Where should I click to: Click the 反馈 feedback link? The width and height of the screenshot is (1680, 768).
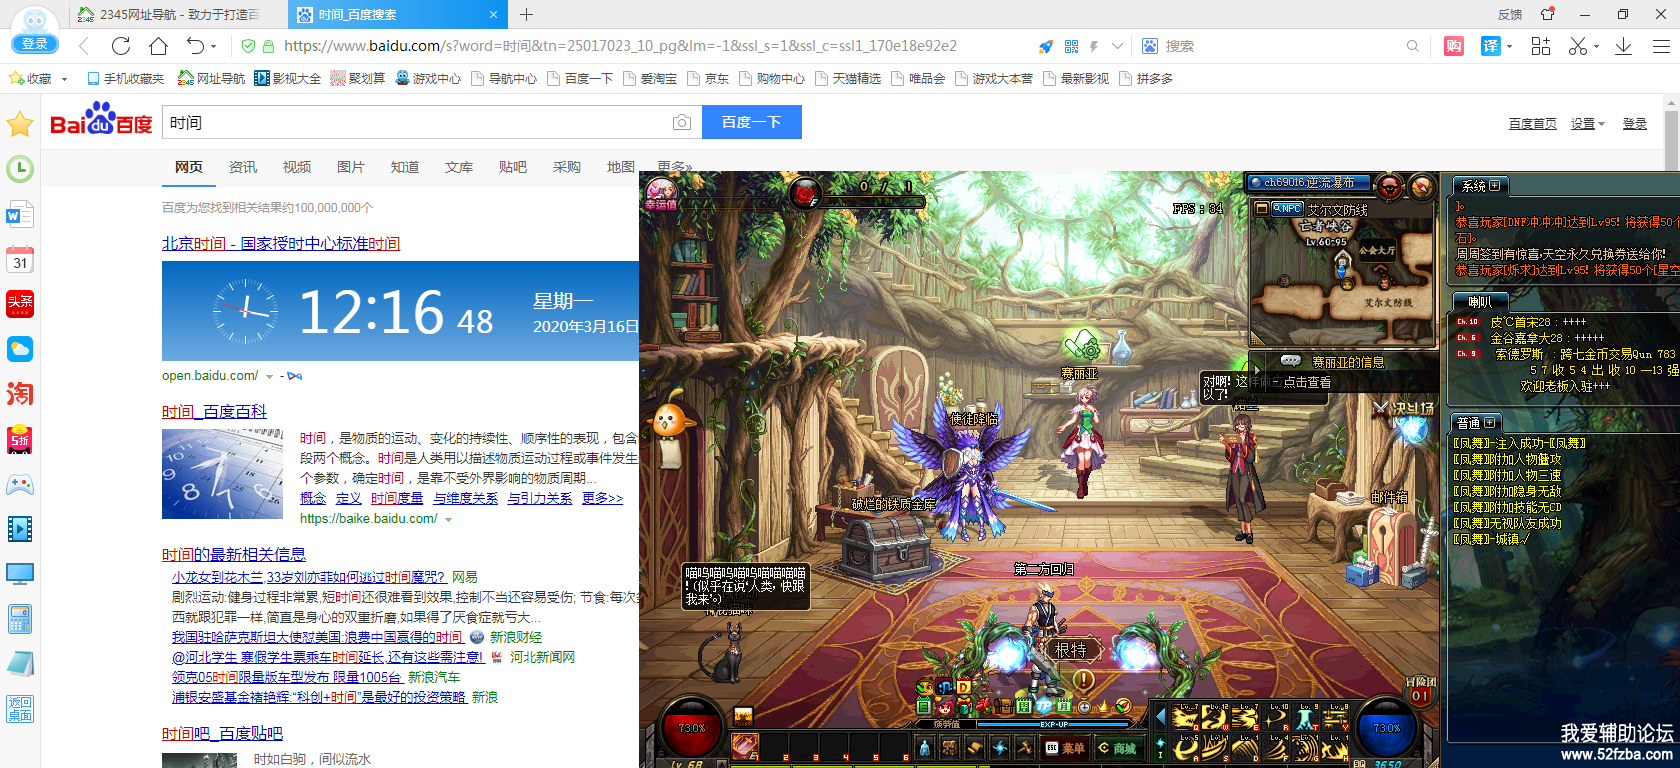point(1510,14)
